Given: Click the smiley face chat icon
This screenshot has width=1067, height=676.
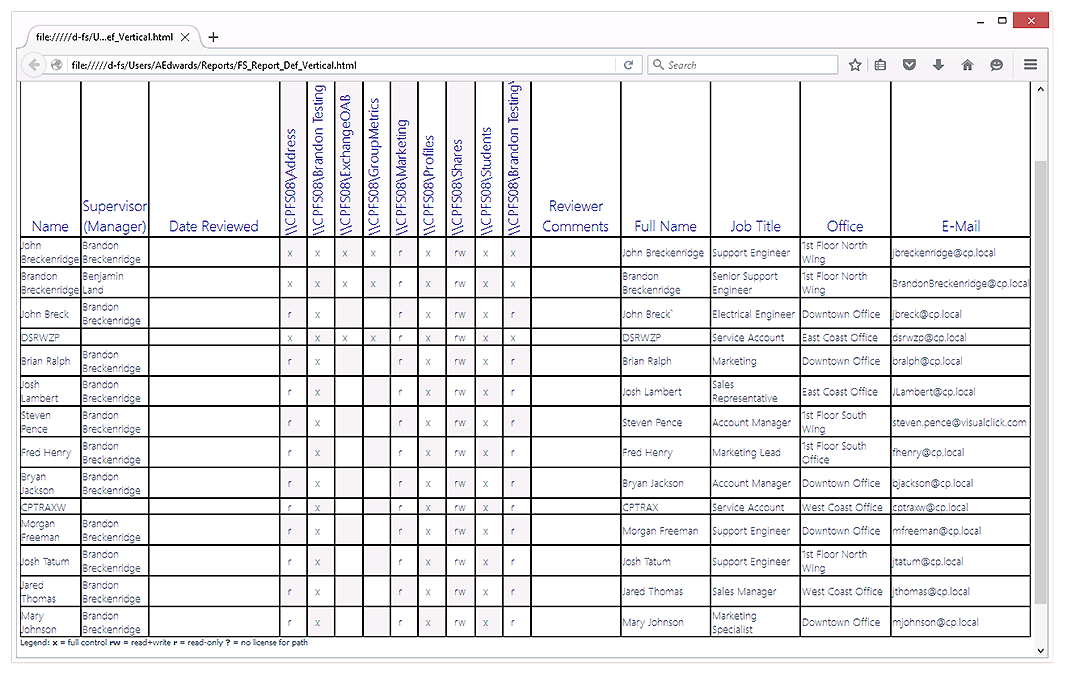Looking at the screenshot, I should (x=996, y=65).
